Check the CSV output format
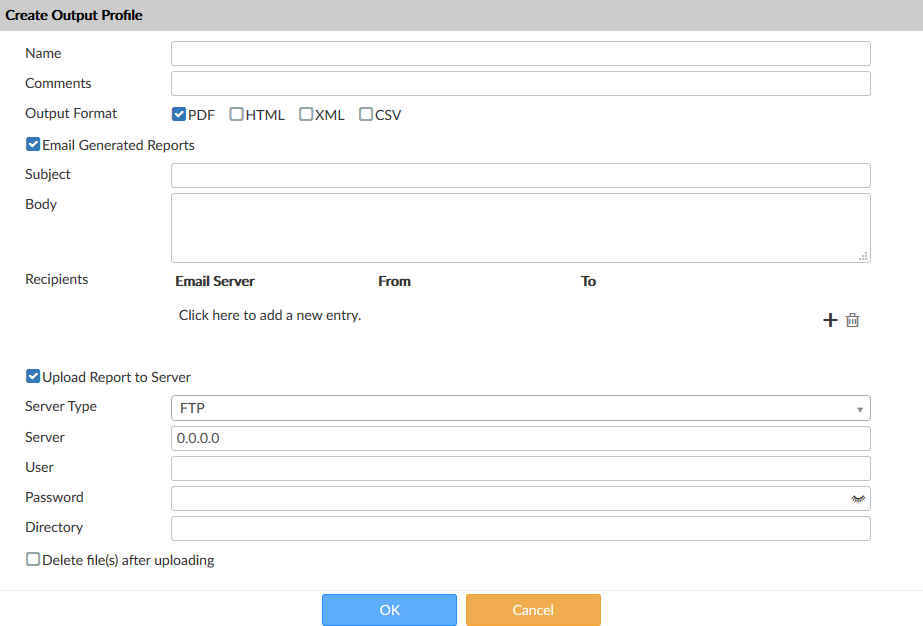923x626 pixels. 367,114
